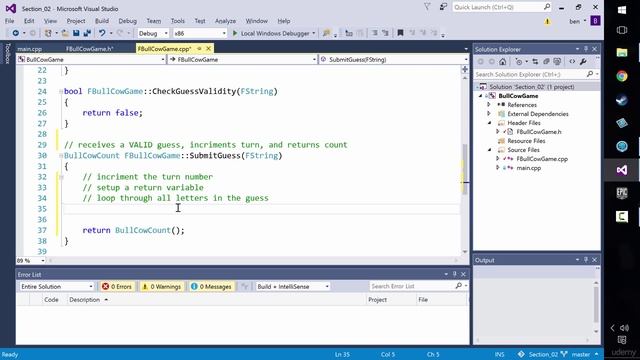Click the View Code icon in Solution Explorer
Screen dimensions: 640x360
click(x=572, y=62)
